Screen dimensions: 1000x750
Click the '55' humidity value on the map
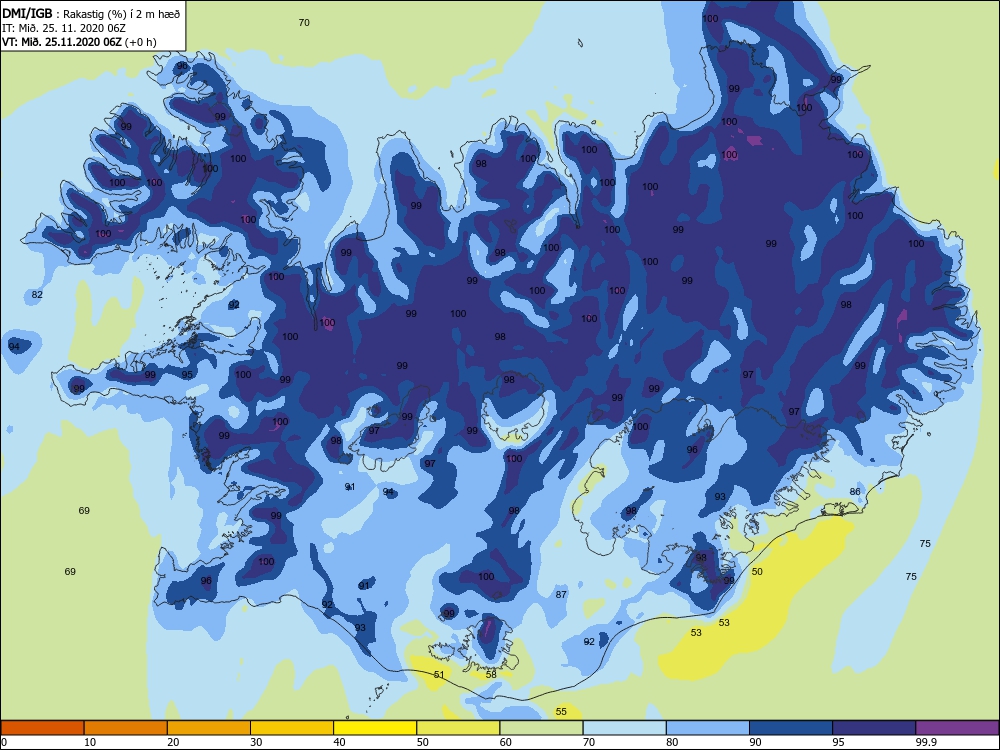pyautogui.click(x=561, y=712)
